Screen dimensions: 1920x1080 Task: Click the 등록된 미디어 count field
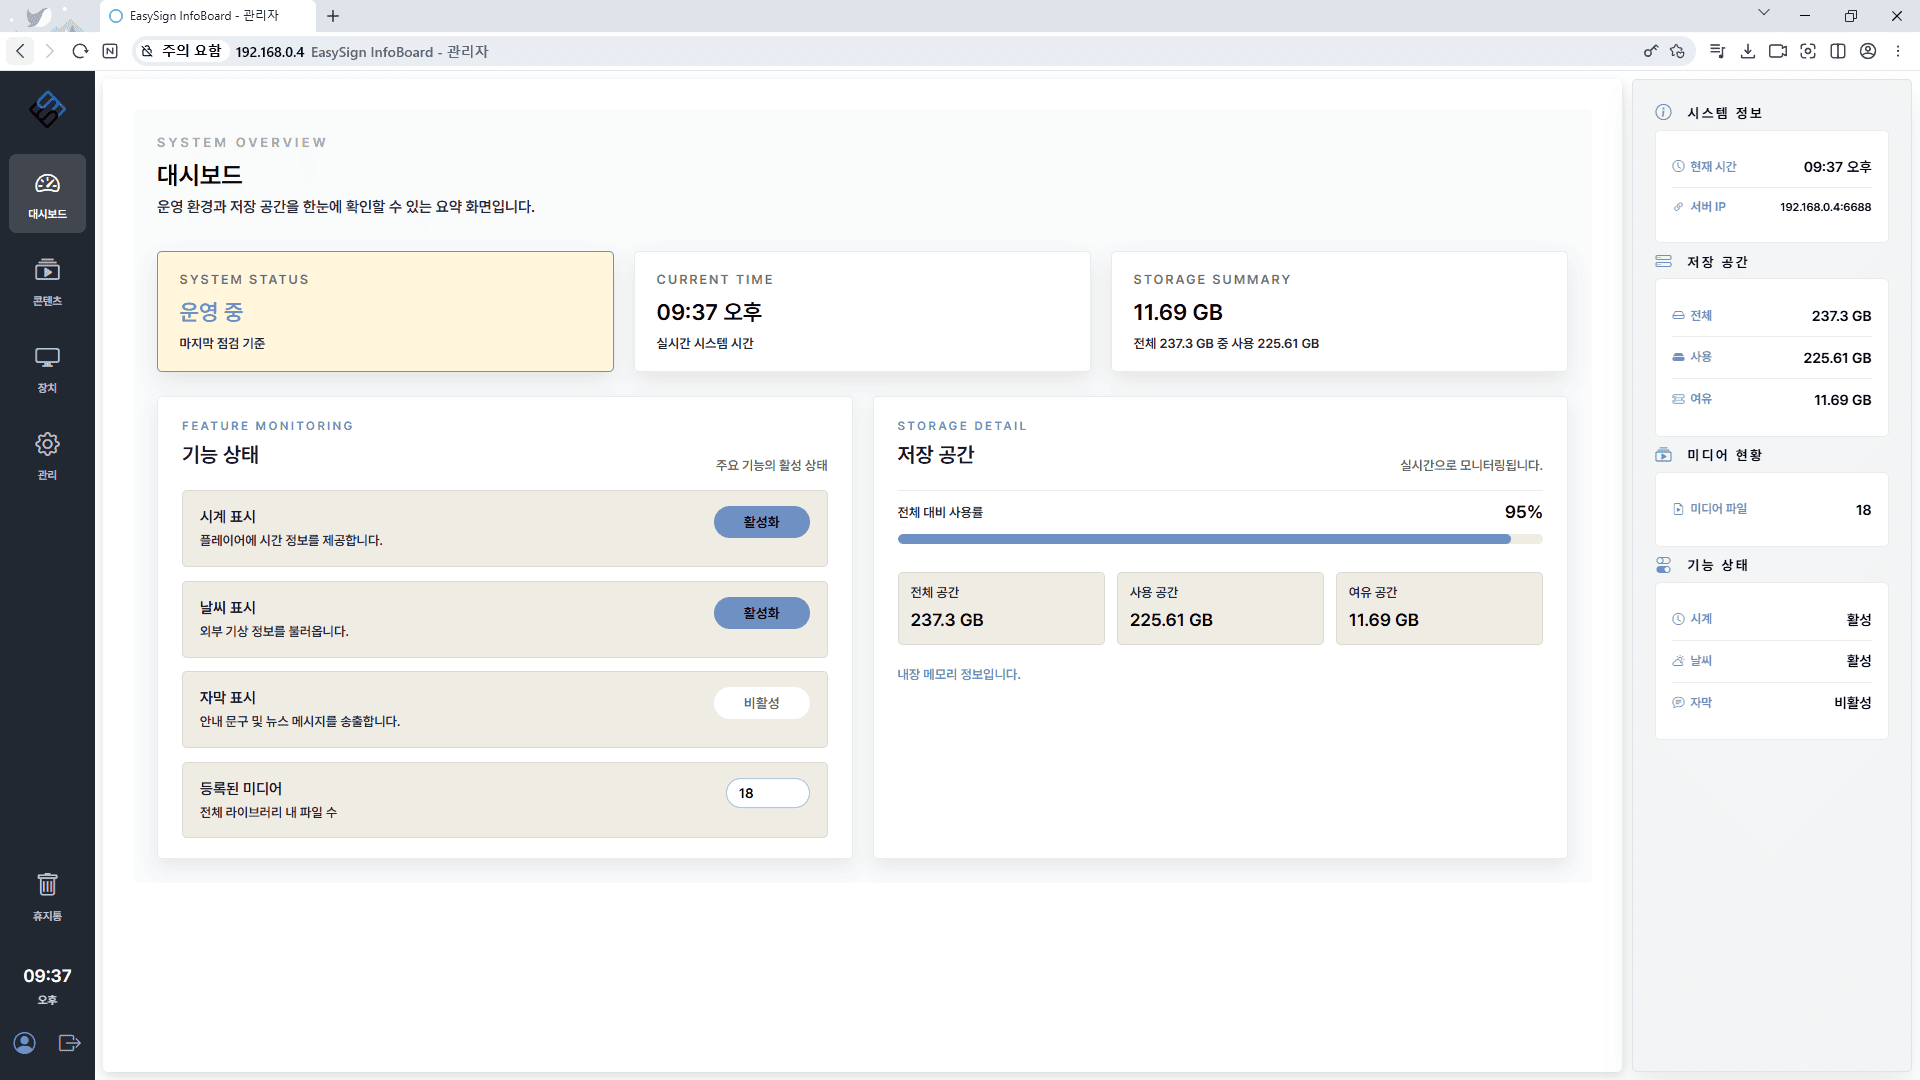(767, 793)
